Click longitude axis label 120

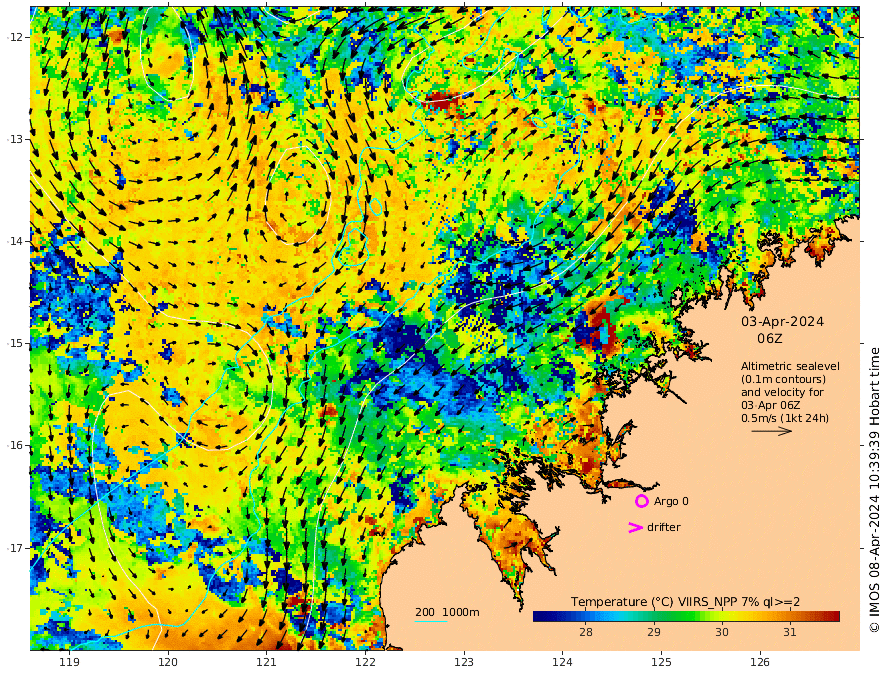[168, 662]
